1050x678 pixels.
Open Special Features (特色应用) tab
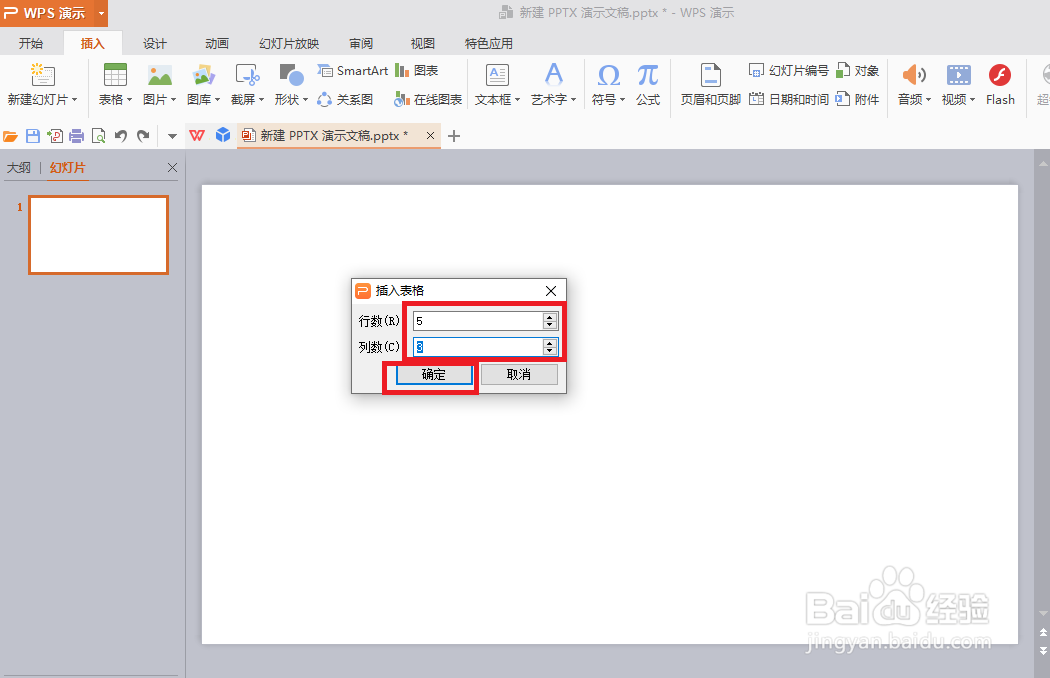pos(489,44)
